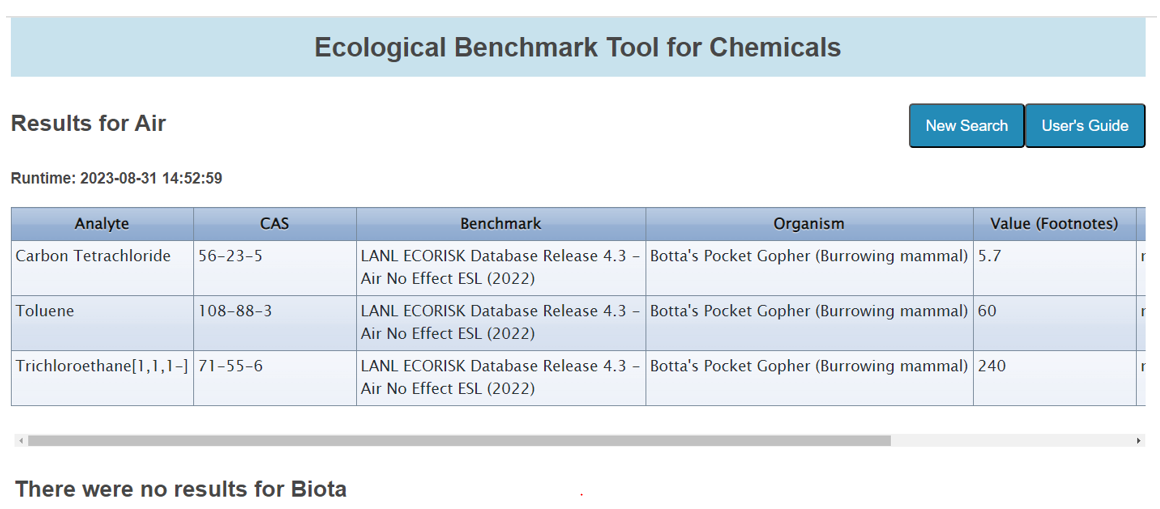The width and height of the screenshot is (1160, 509).
Task: Click the Benchmark column header
Action: click(500, 224)
